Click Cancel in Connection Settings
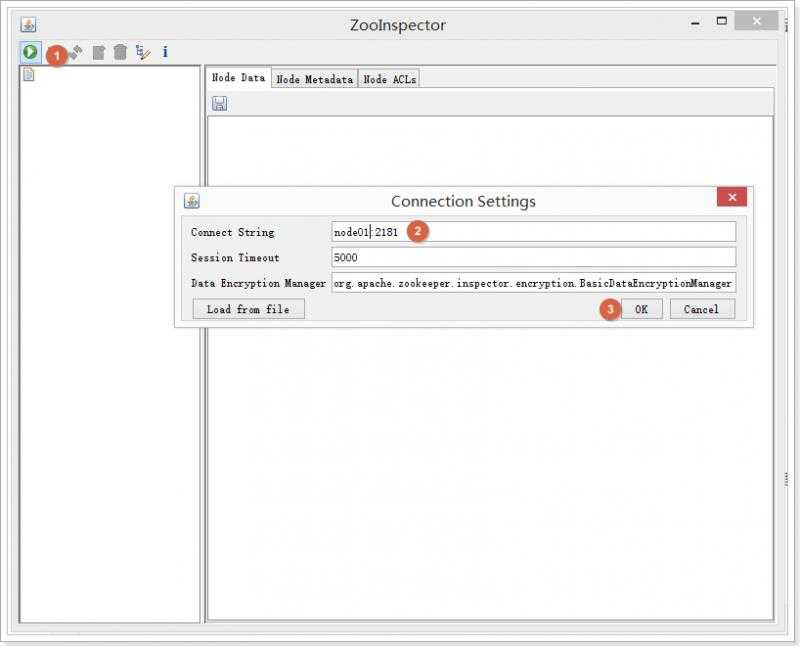Screen dimensions: 800x646 tap(702, 309)
